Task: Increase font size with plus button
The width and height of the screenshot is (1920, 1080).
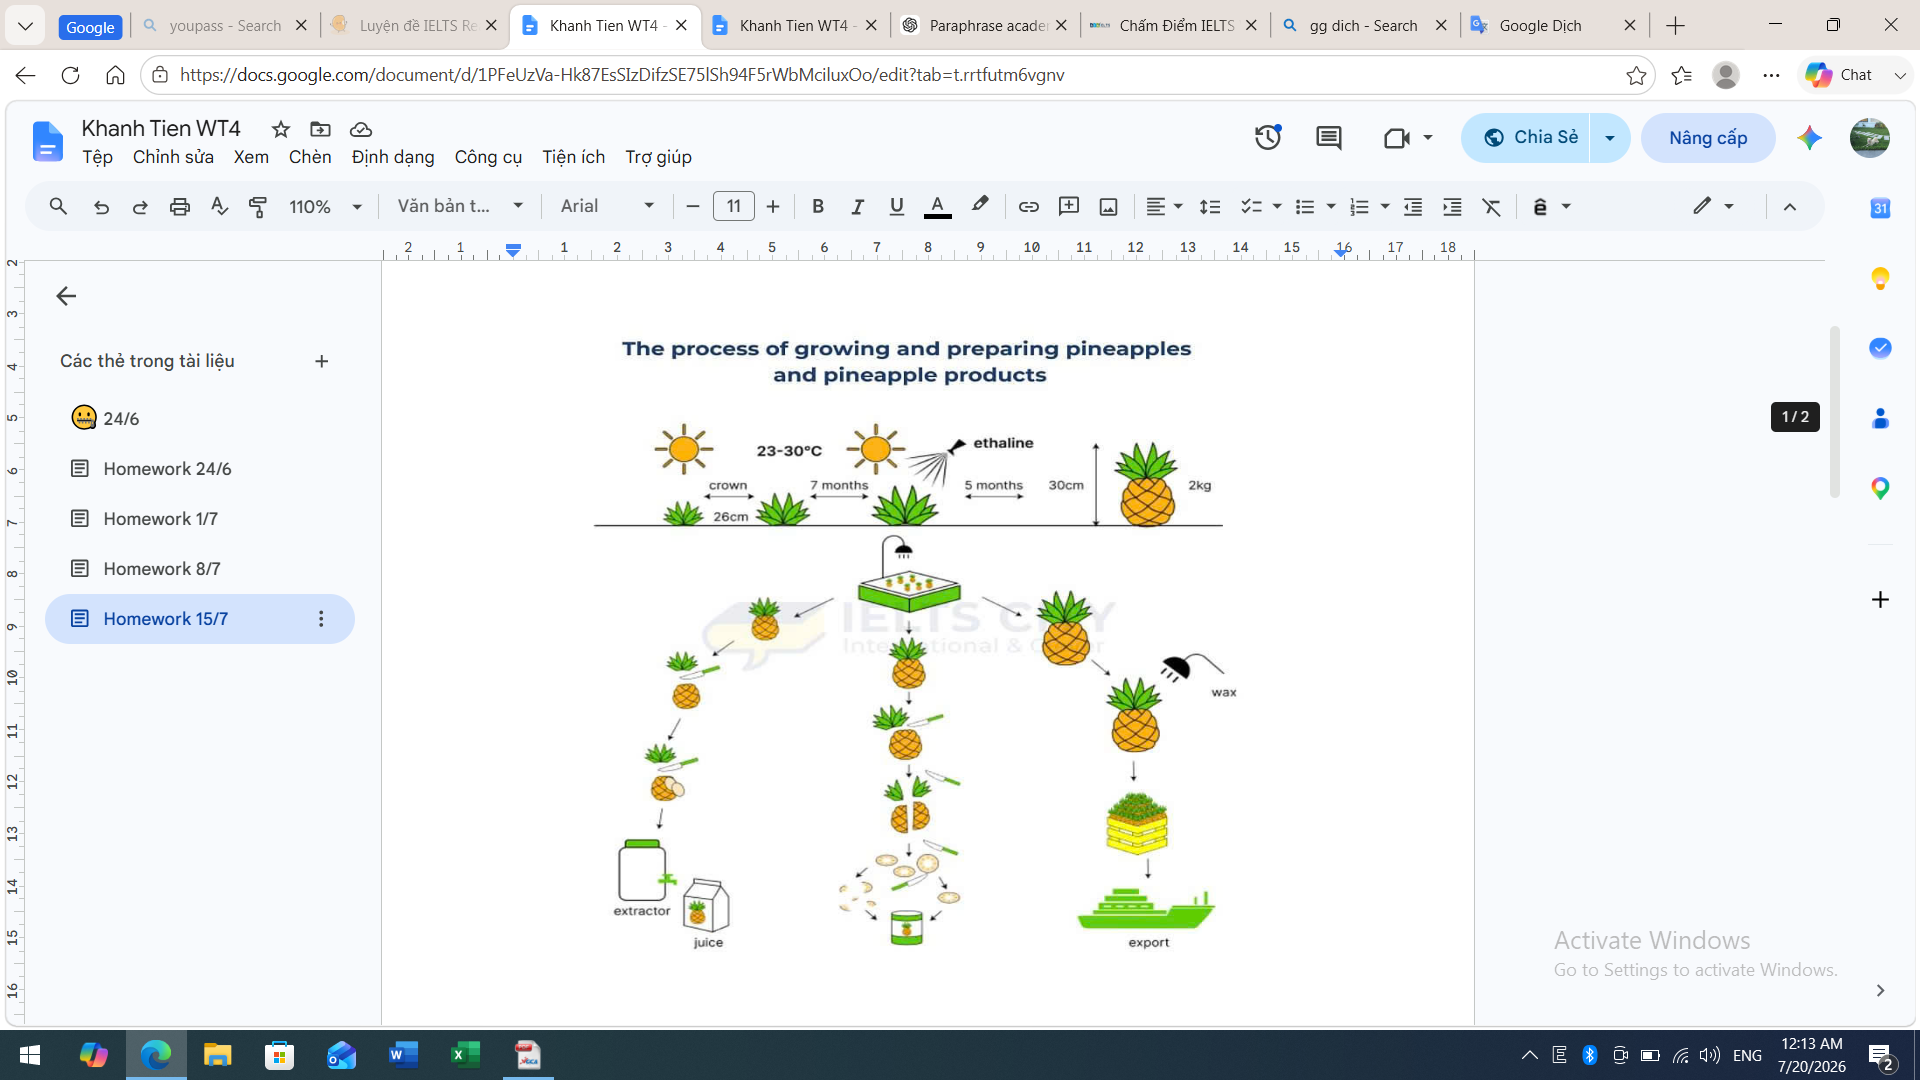Action: pyautogui.click(x=773, y=206)
